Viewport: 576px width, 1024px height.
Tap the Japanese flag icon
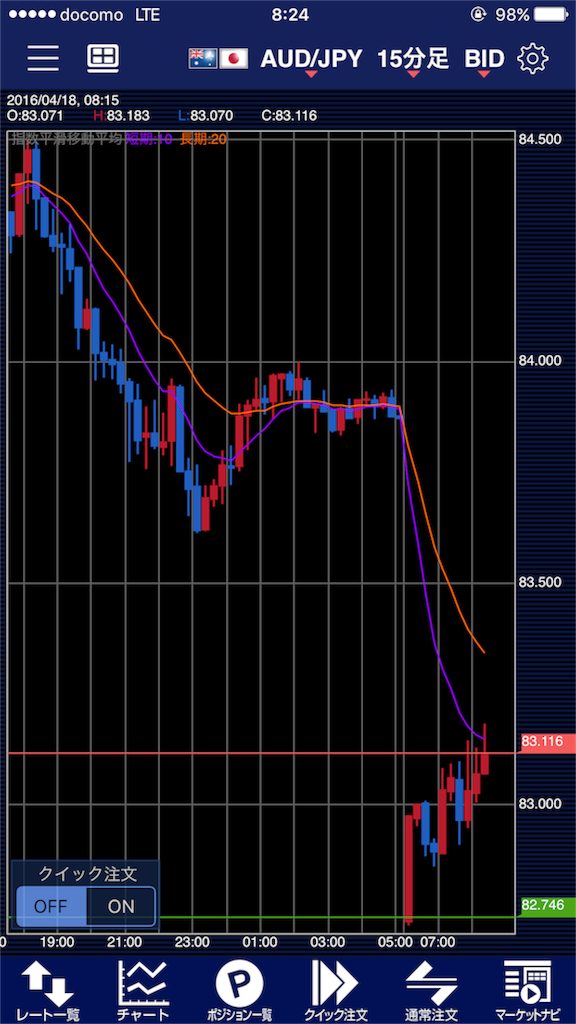tap(233, 59)
